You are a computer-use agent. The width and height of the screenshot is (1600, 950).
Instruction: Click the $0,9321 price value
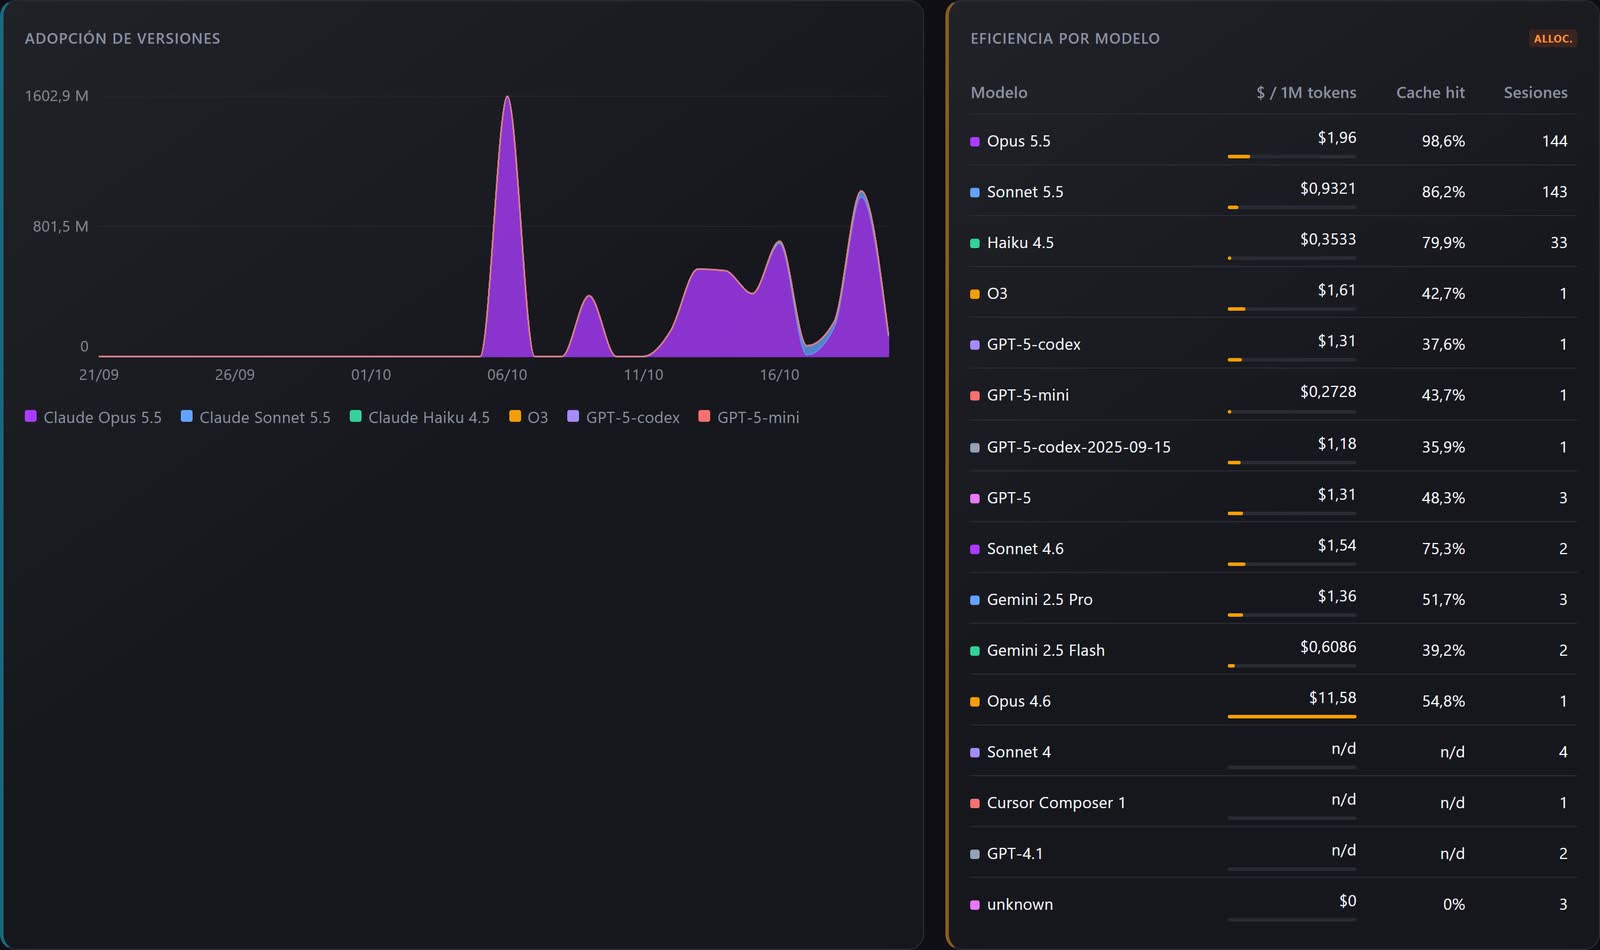click(1328, 188)
